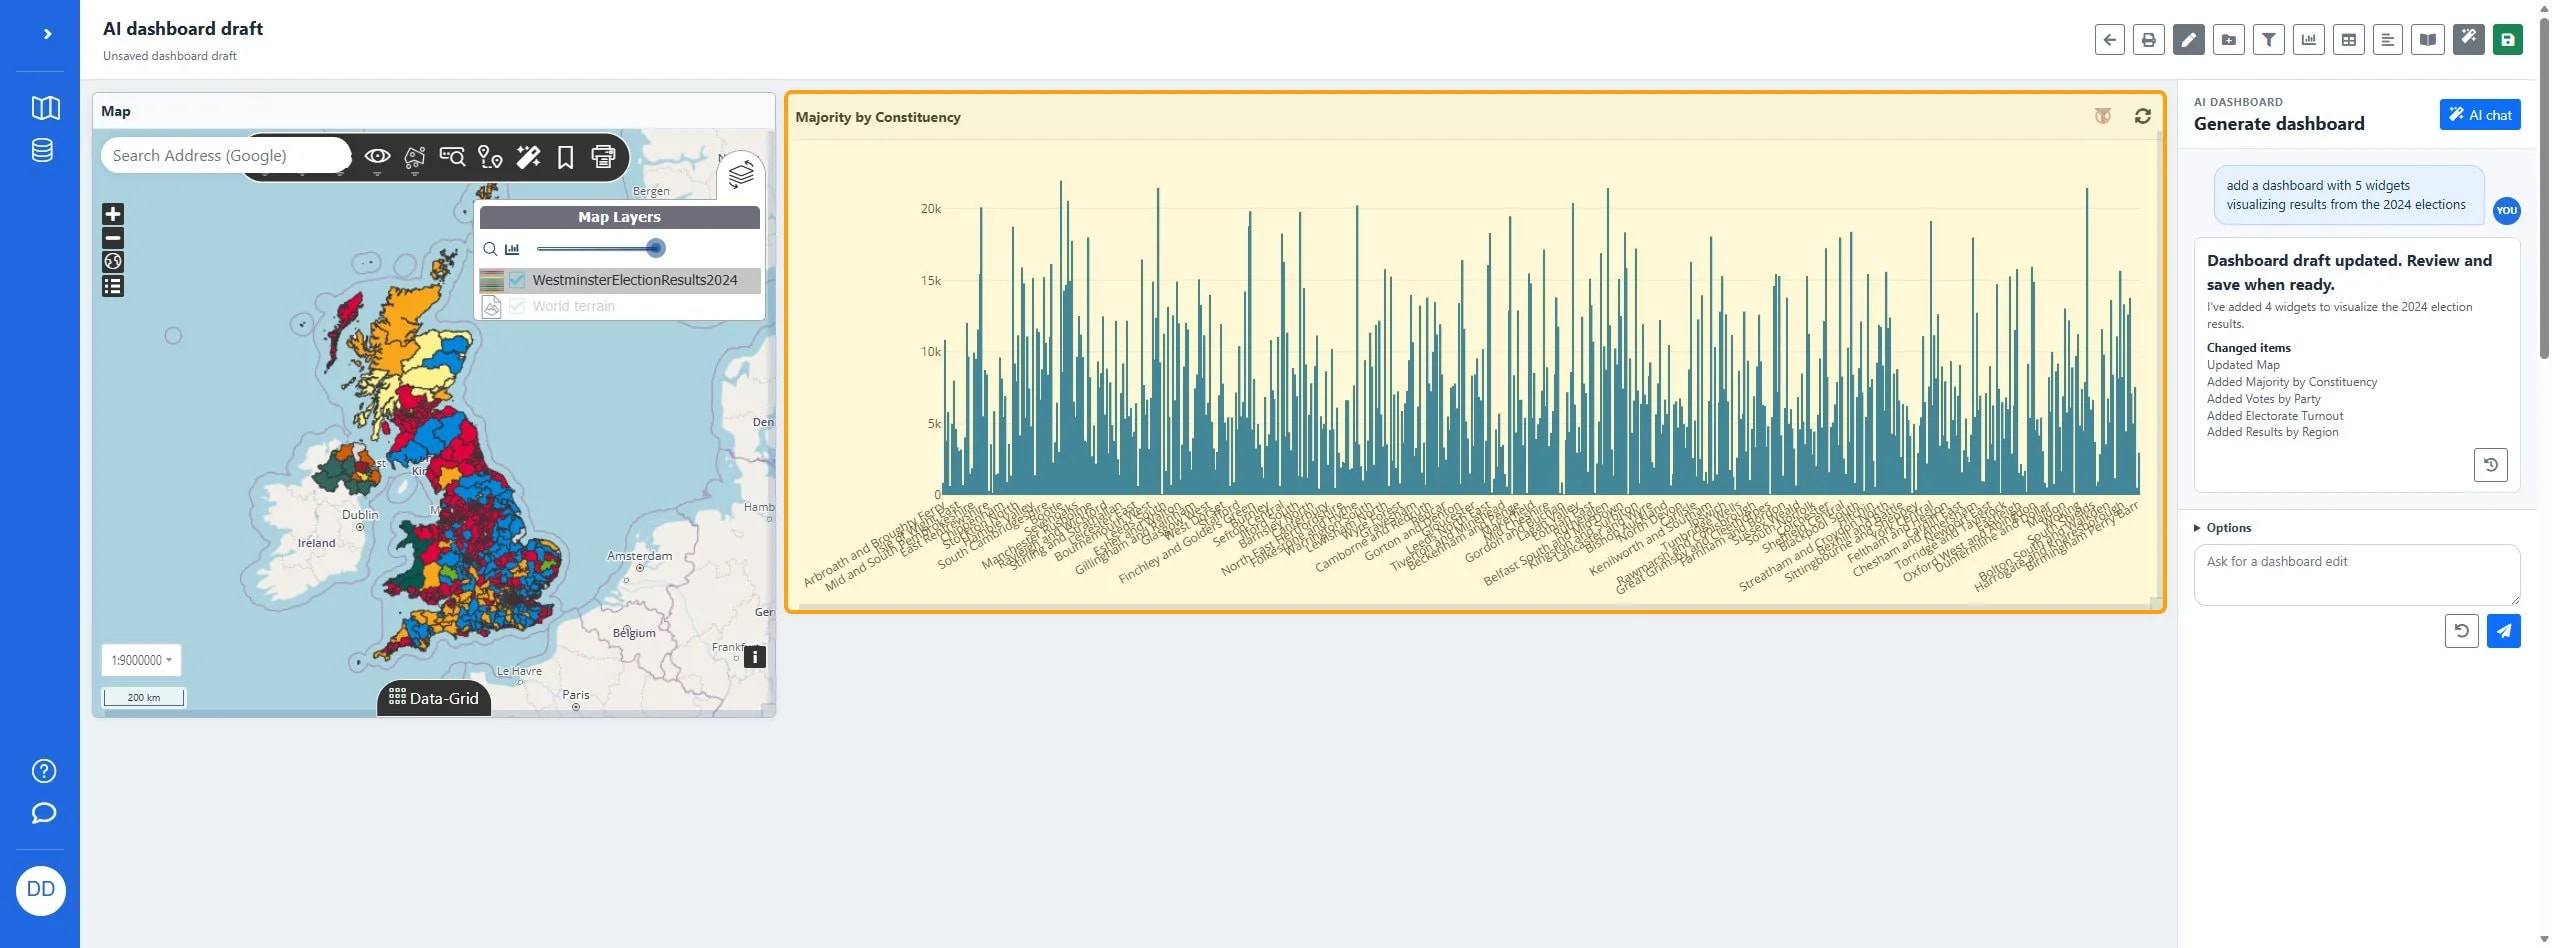This screenshot has width=2552, height=948.
Task: Click the back arrow toolbar button
Action: click(x=2109, y=40)
